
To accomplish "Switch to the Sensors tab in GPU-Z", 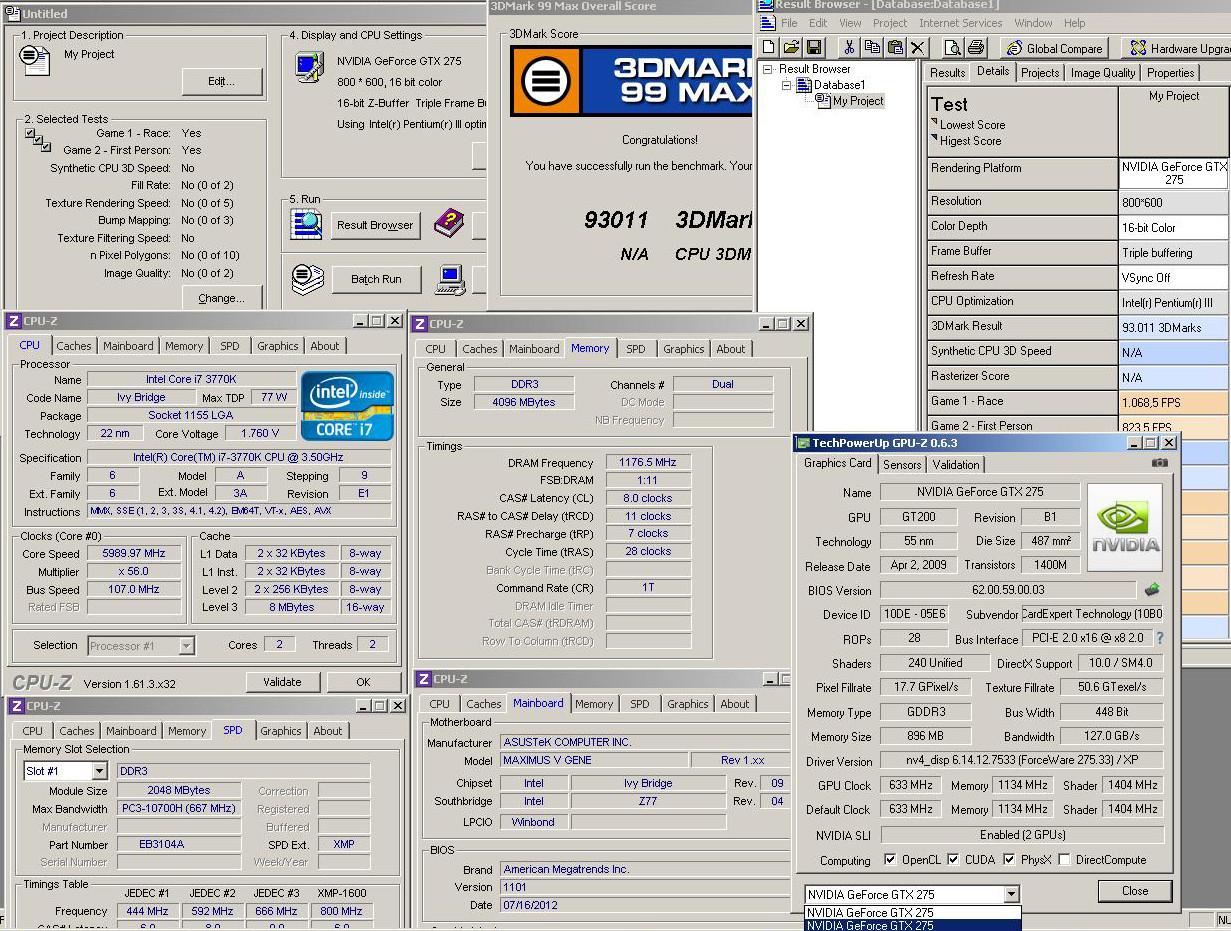I will (x=902, y=464).
